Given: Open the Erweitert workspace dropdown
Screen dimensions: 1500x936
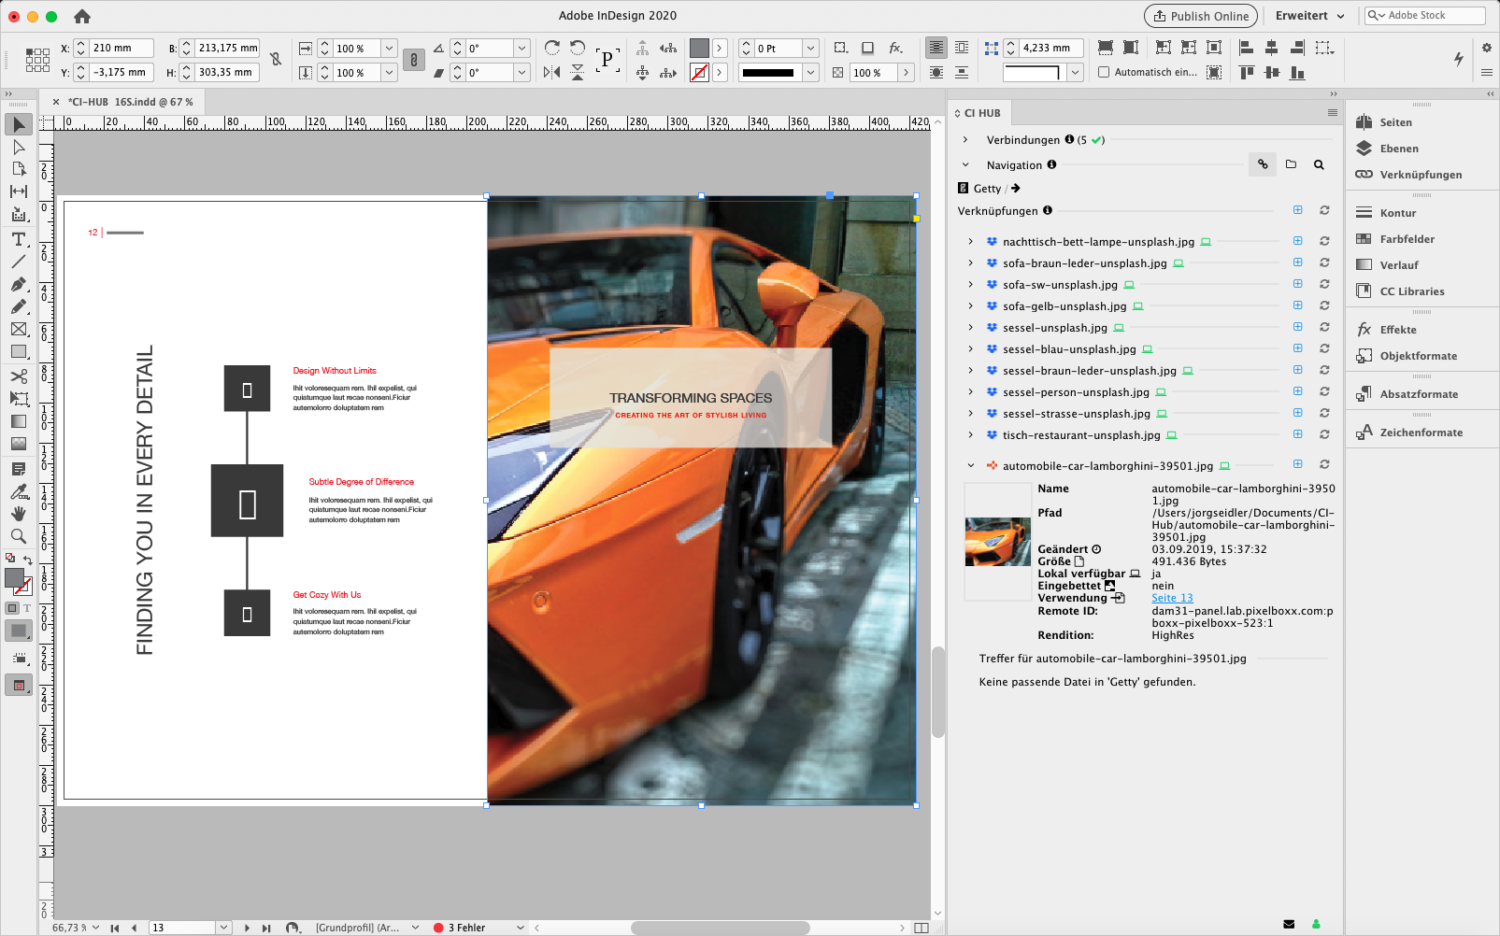Looking at the screenshot, I should click(x=1309, y=16).
